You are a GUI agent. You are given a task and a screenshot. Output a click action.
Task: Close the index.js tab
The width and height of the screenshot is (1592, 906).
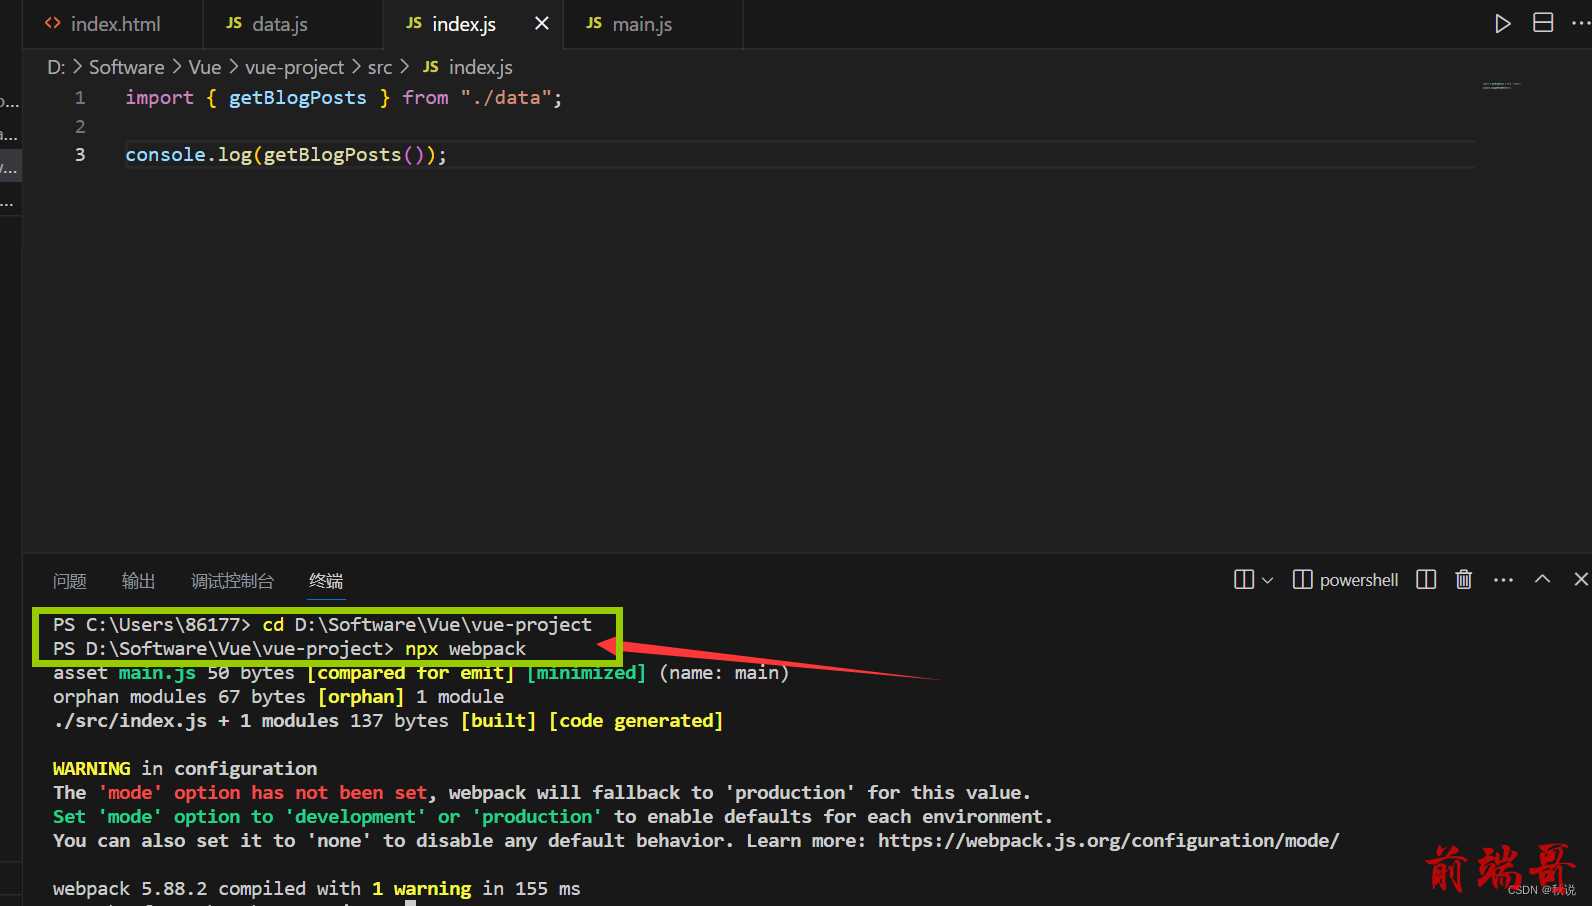pyautogui.click(x=542, y=23)
